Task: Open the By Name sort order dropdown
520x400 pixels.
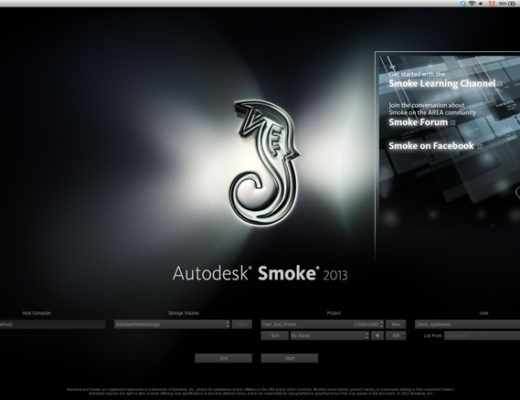Action: click(330, 336)
